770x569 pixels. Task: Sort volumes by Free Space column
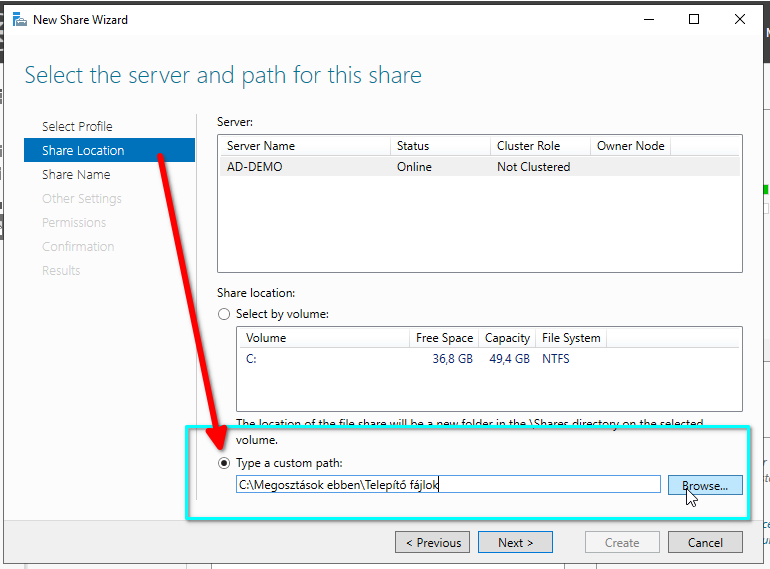[443, 338]
